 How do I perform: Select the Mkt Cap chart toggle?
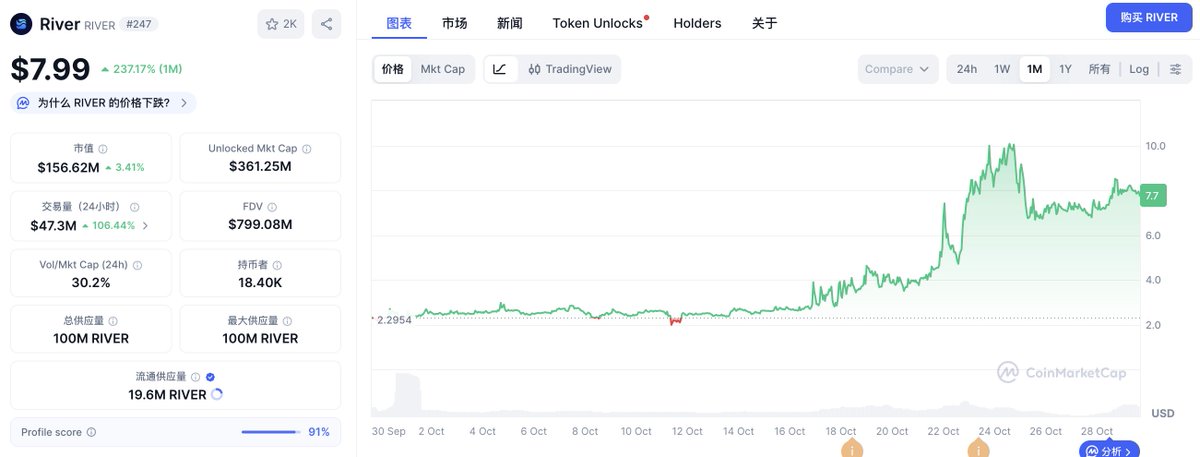click(442, 69)
